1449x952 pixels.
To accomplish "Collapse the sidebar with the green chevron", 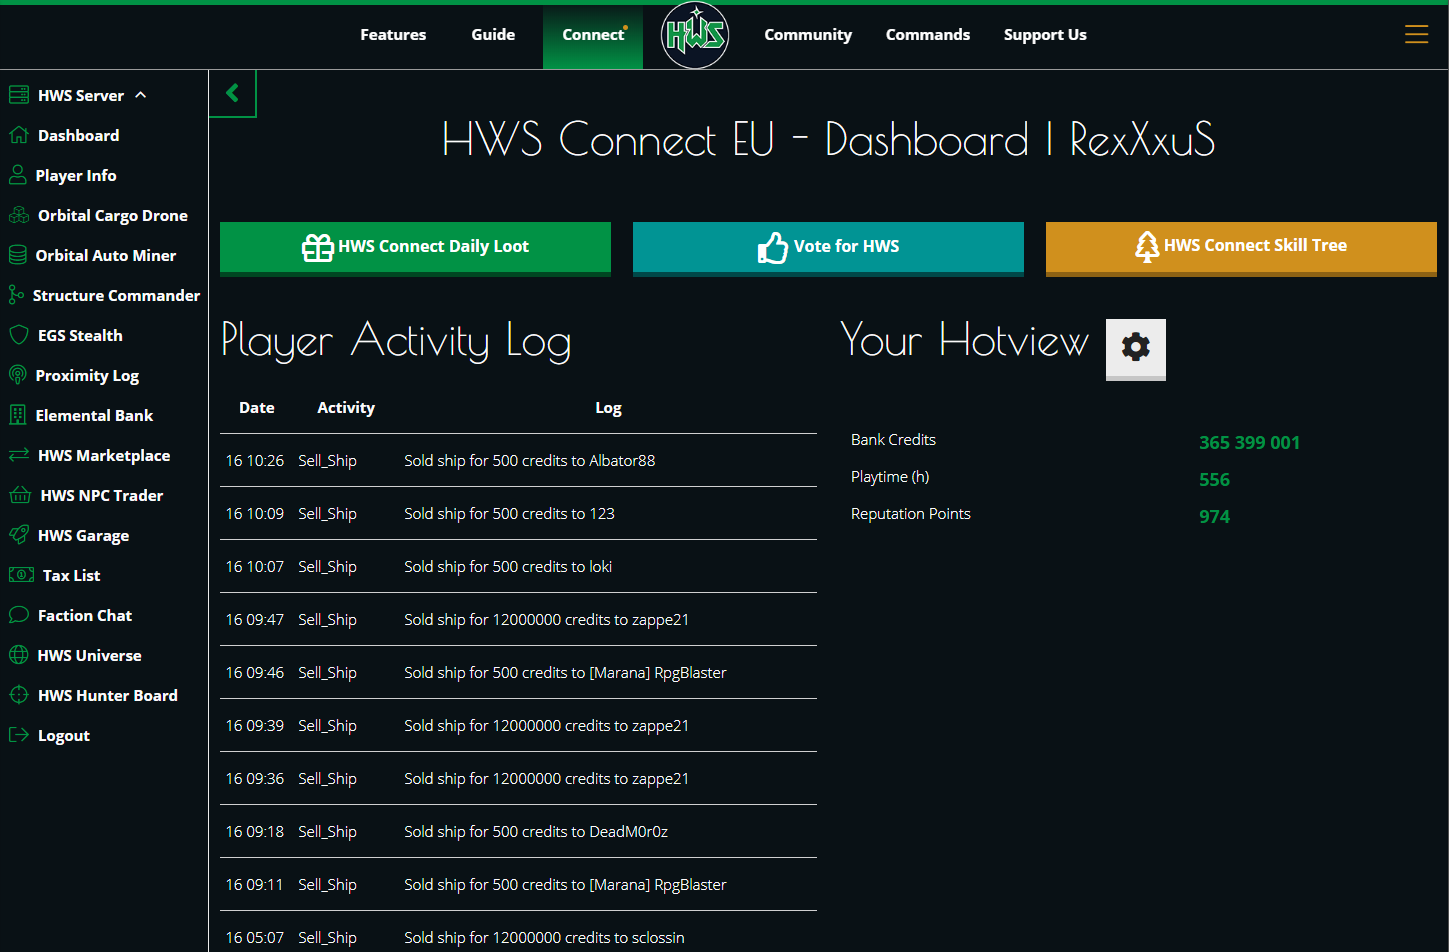I will (x=233, y=93).
